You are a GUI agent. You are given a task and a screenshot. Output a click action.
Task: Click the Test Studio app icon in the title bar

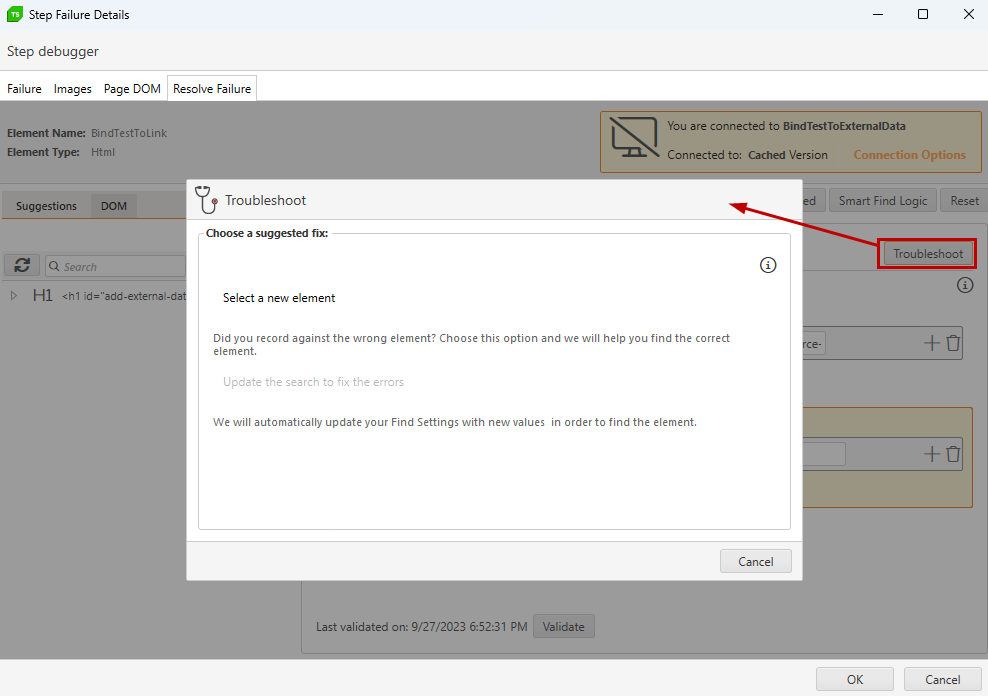point(14,14)
